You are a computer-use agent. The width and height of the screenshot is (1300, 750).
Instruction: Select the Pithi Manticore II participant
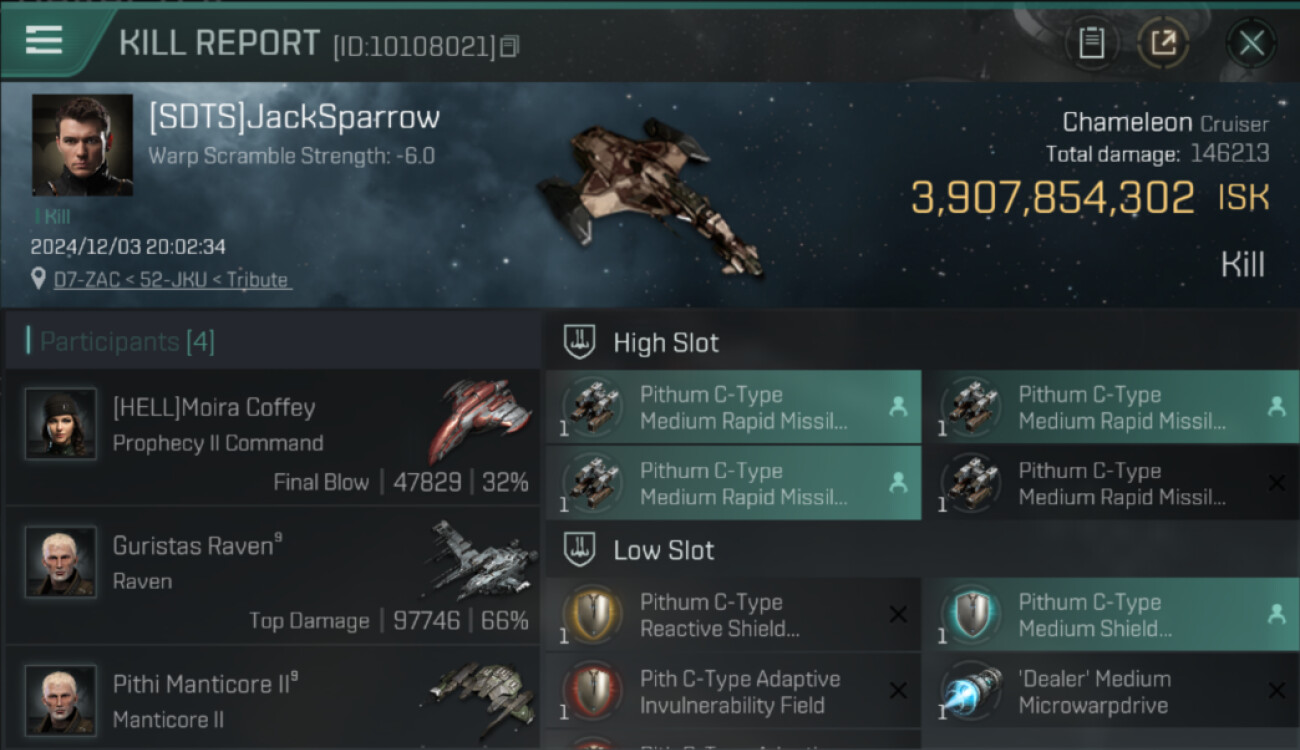[273, 699]
